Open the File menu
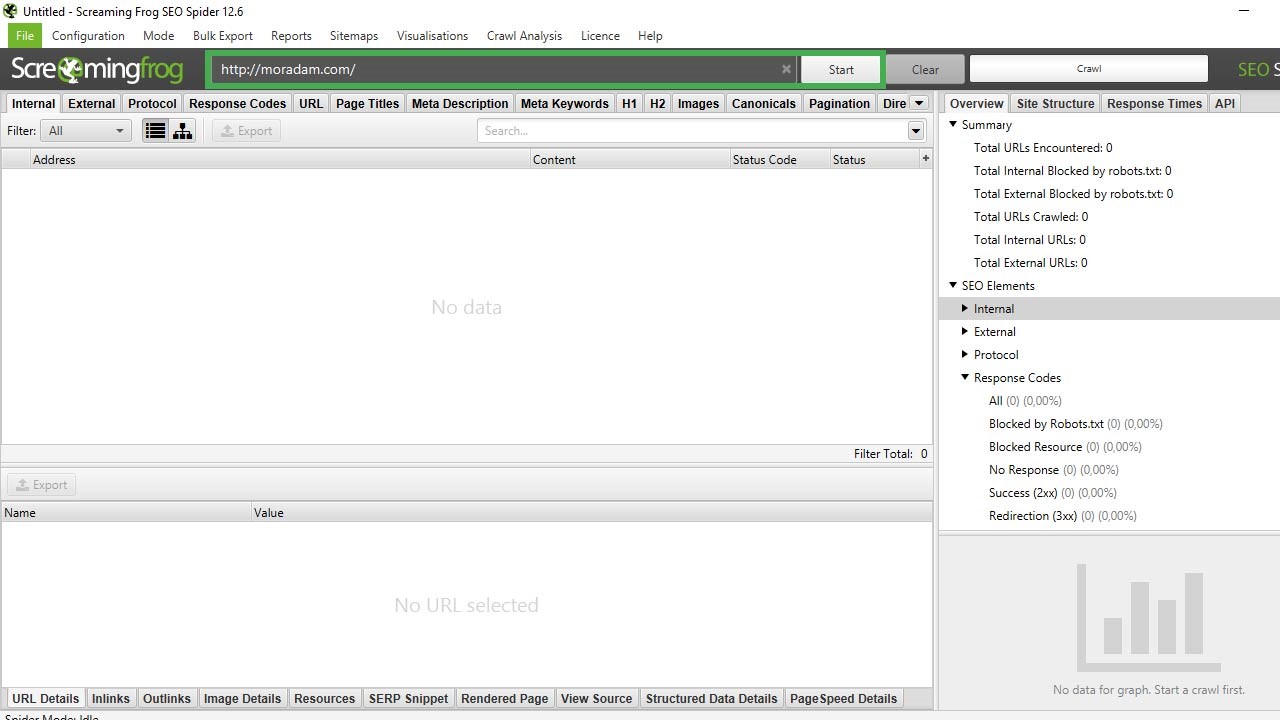This screenshot has height=720, width=1280. (24, 35)
